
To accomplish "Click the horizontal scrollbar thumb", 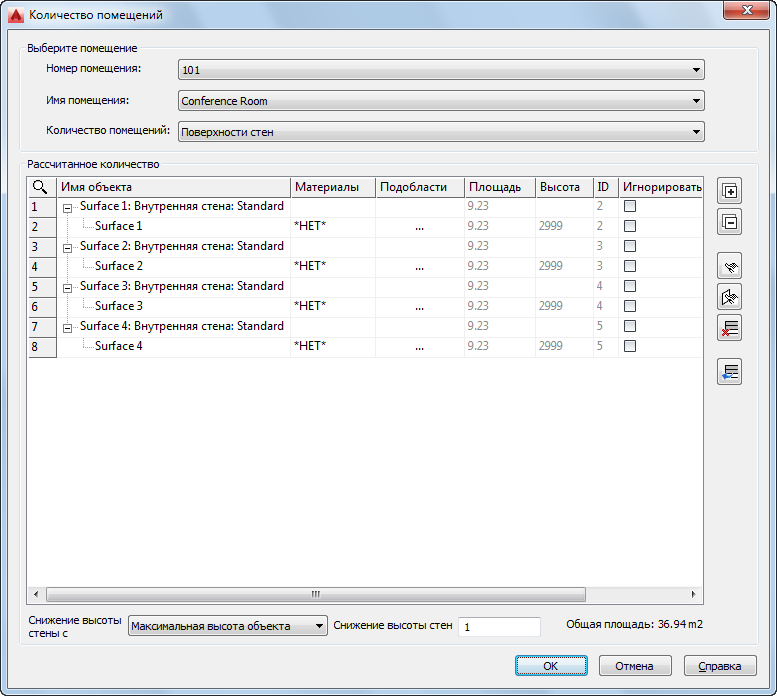I will coord(316,594).
